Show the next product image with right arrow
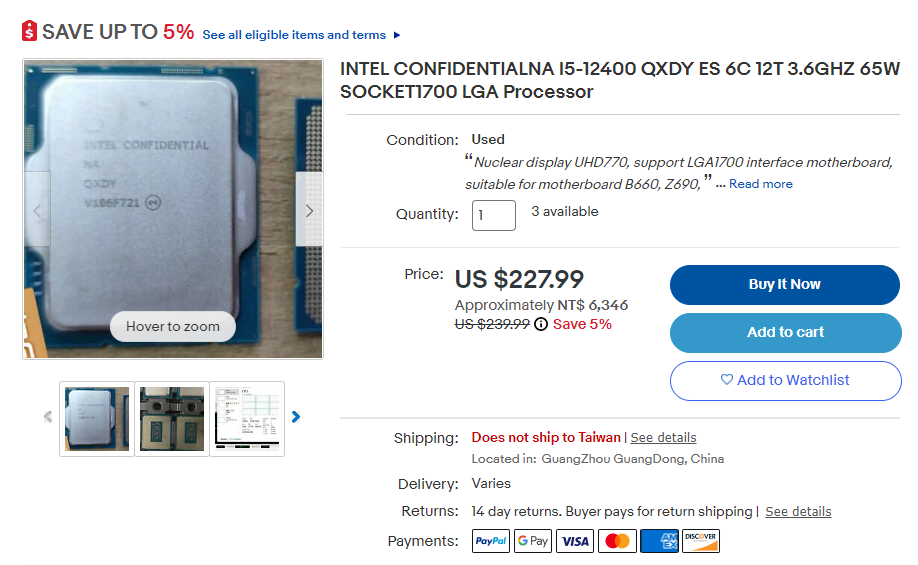 [x=309, y=211]
